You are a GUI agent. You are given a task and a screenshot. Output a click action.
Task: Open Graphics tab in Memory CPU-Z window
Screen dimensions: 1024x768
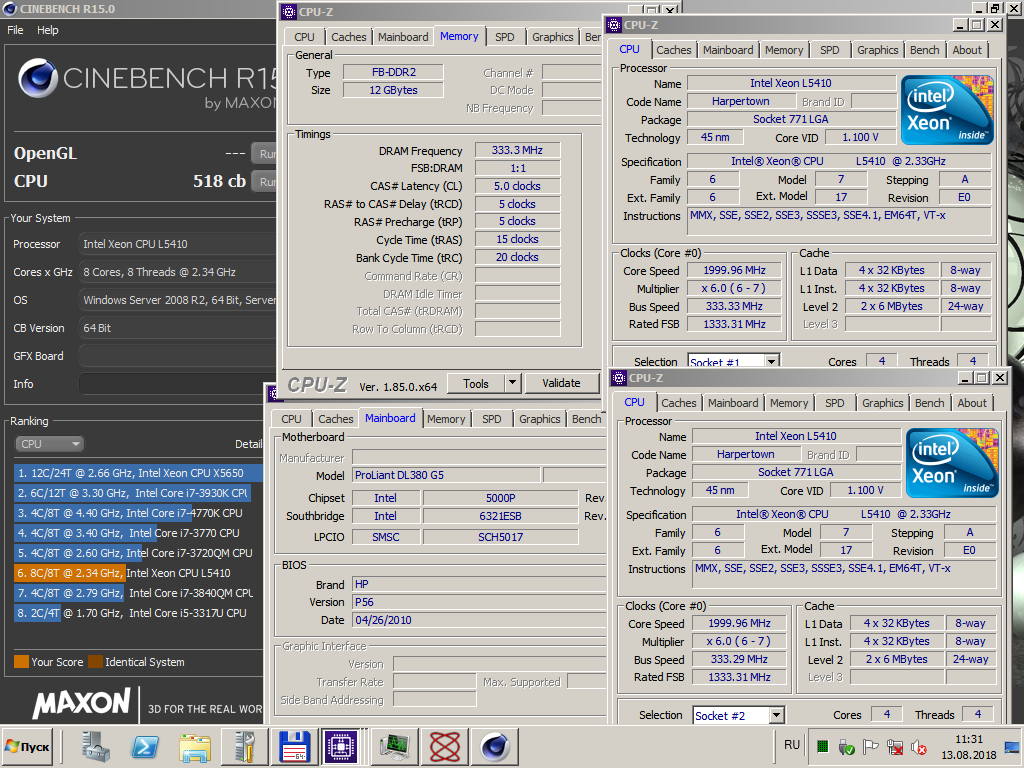[552, 37]
